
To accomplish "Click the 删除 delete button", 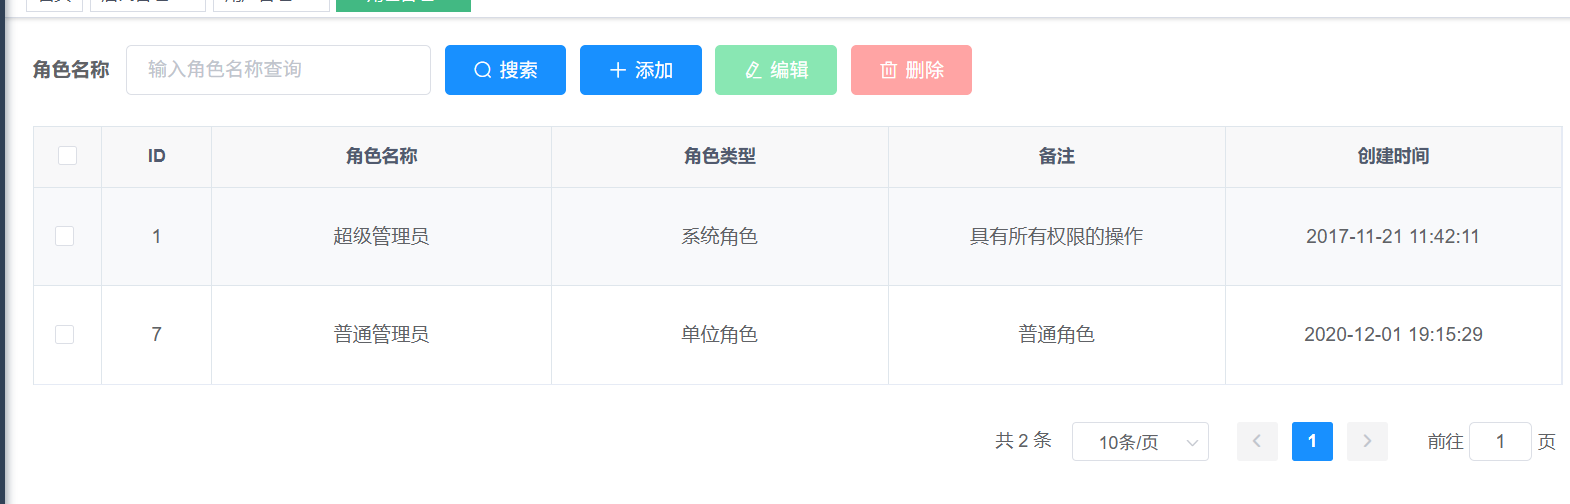I will coord(911,70).
